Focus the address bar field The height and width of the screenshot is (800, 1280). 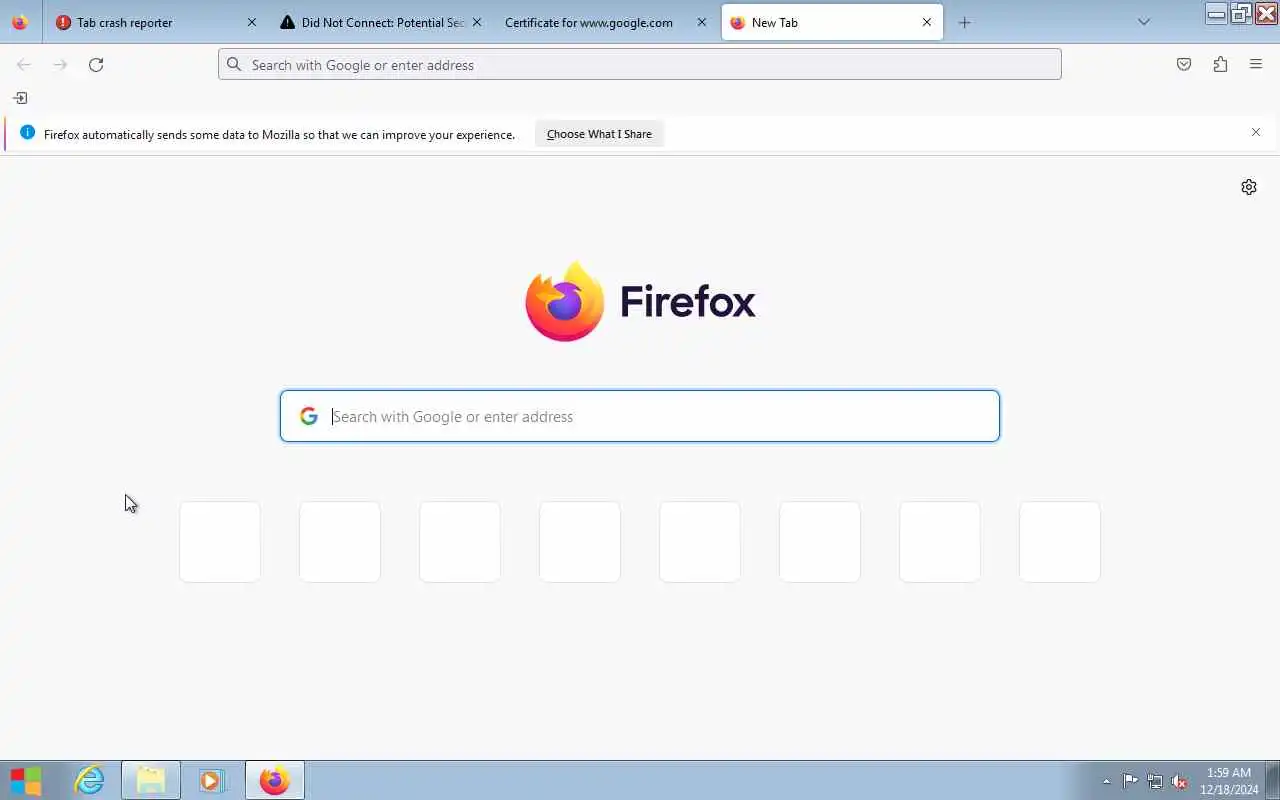click(640, 65)
